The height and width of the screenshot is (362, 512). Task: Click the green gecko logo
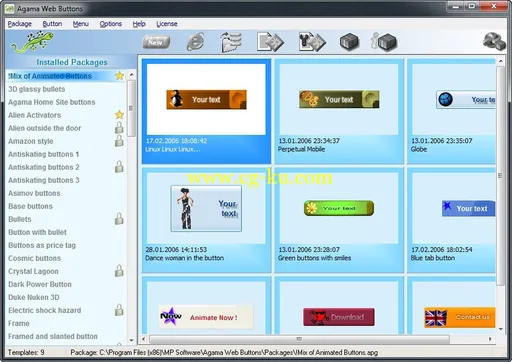click(32, 42)
